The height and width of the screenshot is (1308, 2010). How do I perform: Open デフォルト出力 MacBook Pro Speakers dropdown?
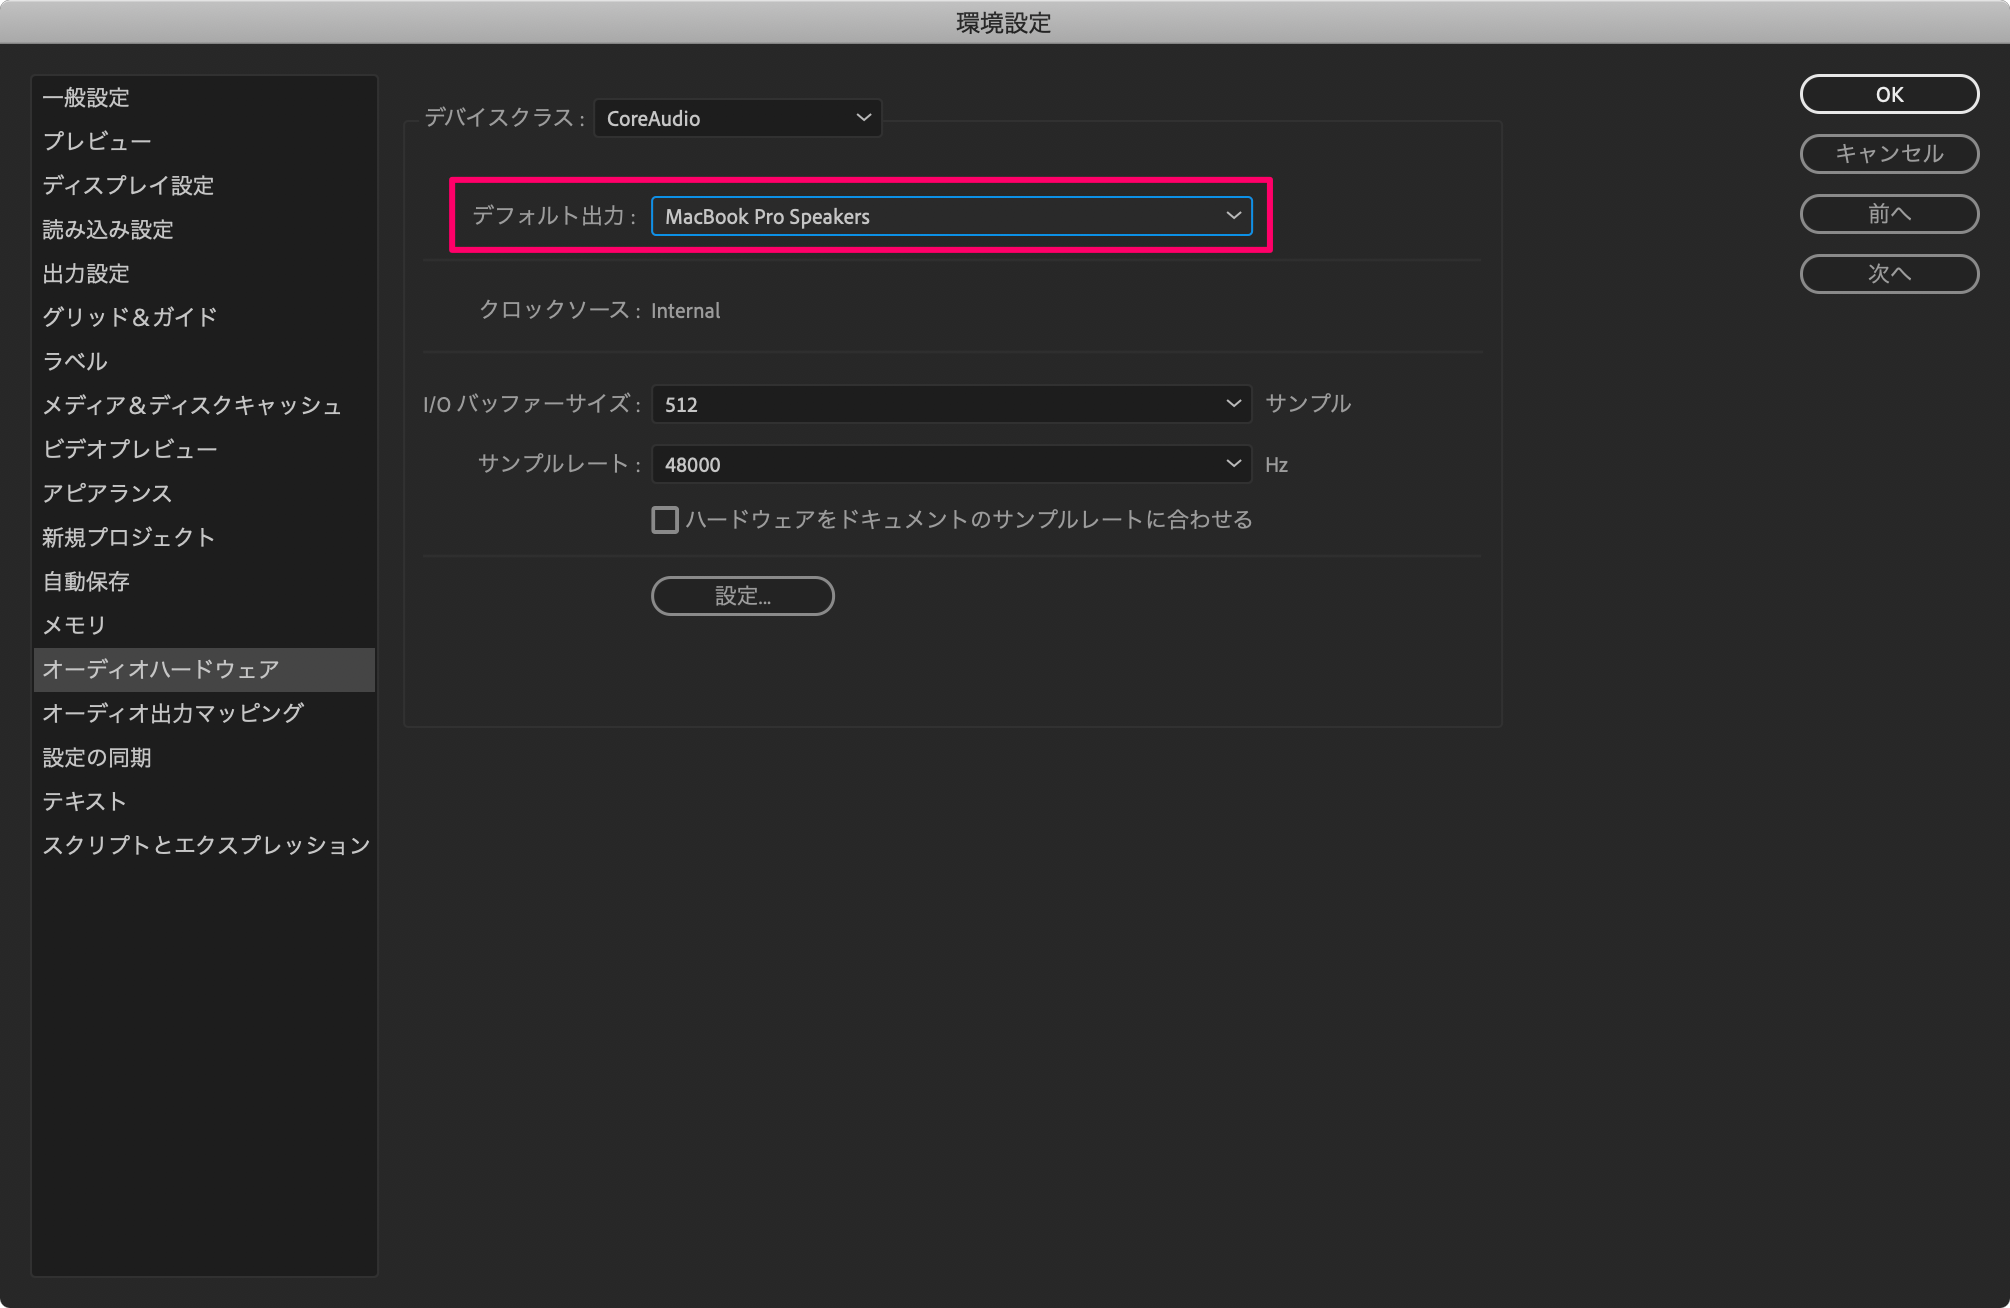[x=952, y=216]
